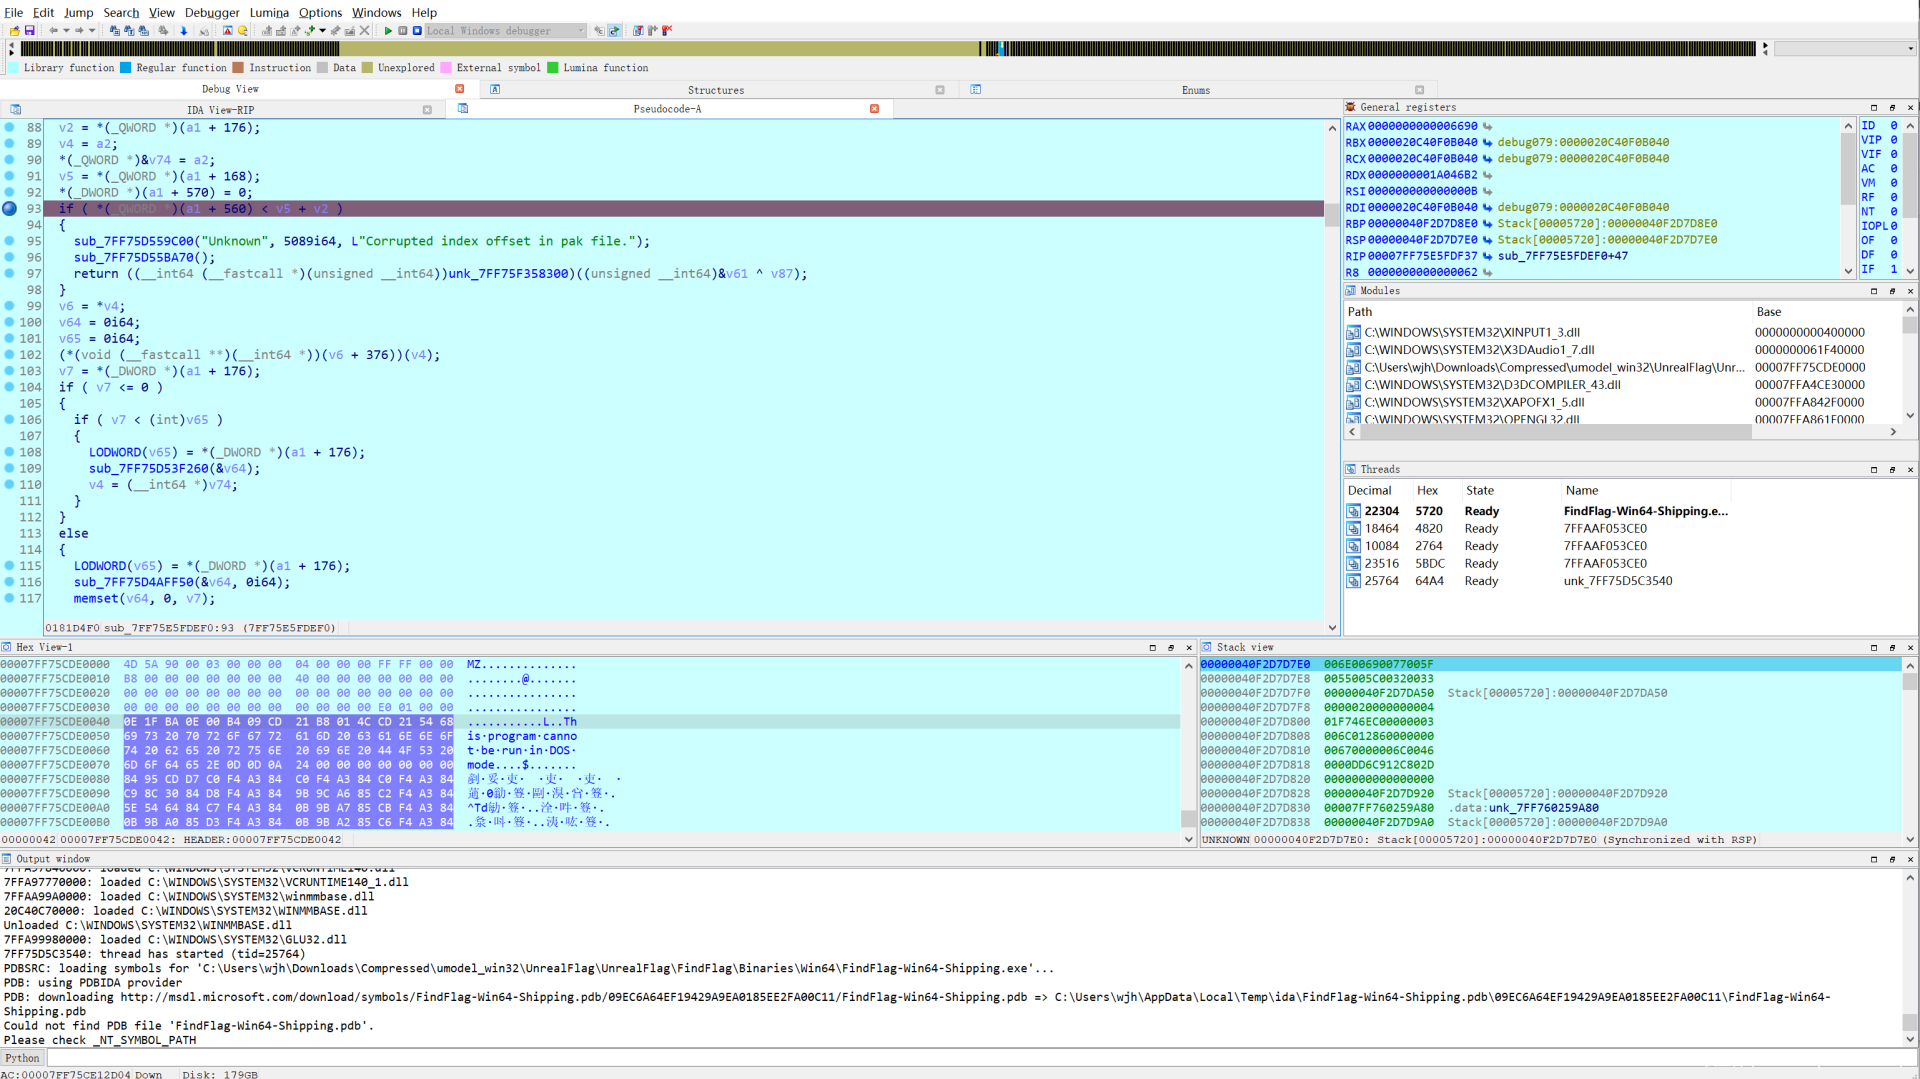Click the blue Terminate process stop icon
1920x1079 pixels.
tap(417, 31)
